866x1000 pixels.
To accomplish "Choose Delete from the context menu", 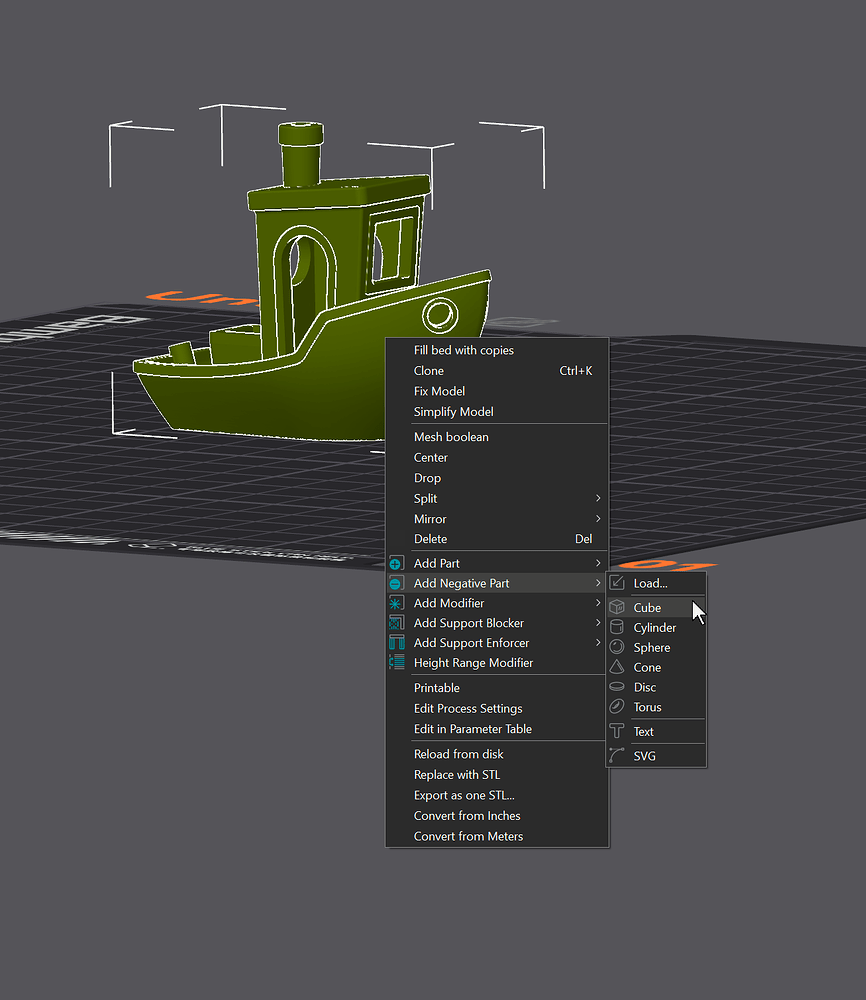I will pyautogui.click(x=497, y=539).
